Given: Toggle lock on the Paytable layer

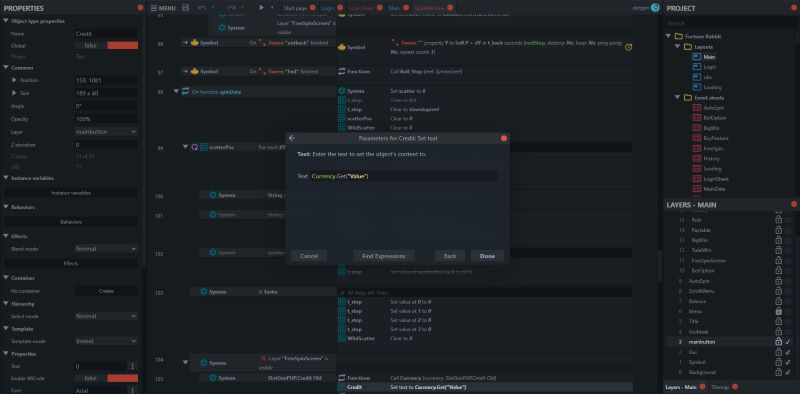Looking at the screenshot, I should (778, 230).
